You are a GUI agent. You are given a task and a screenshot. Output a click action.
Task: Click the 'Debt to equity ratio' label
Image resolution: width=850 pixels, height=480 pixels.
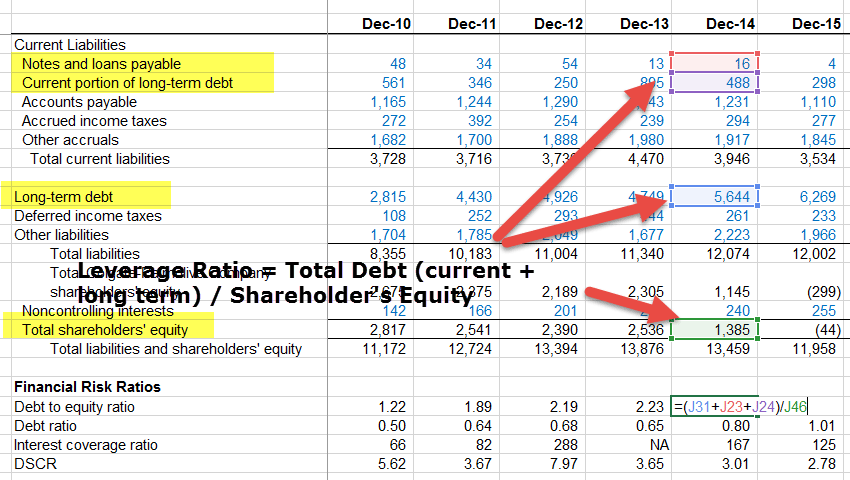click(x=74, y=406)
